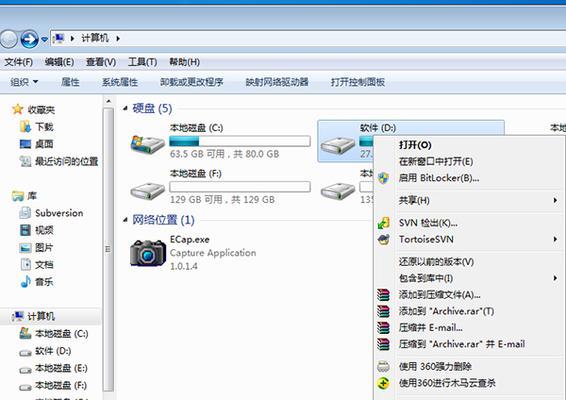Select the 本地磁盘 (F:) drive icon
The width and height of the screenshot is (566, 400).
click(147, 191)
